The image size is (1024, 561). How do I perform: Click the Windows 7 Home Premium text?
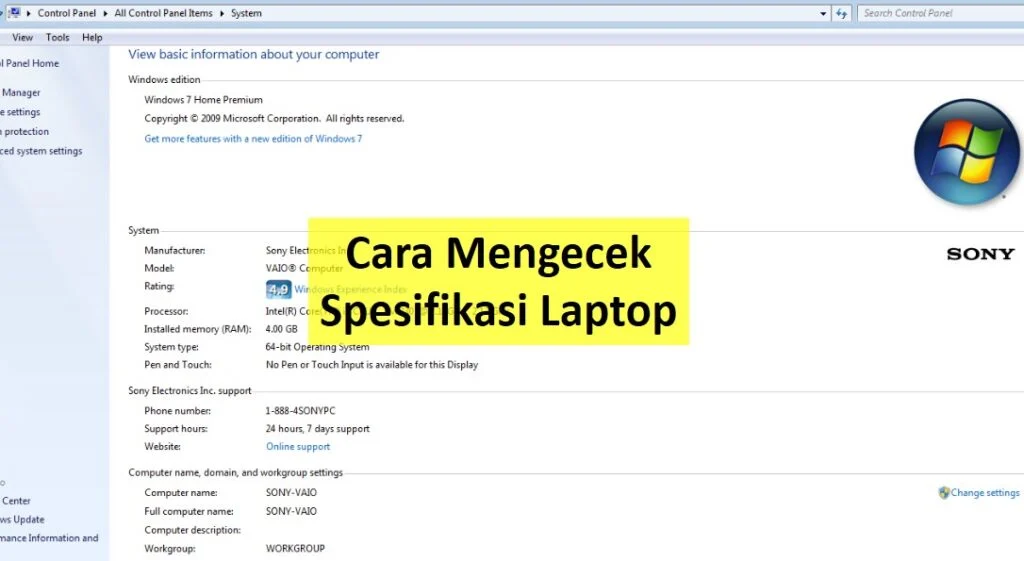[x=203, y=100]
